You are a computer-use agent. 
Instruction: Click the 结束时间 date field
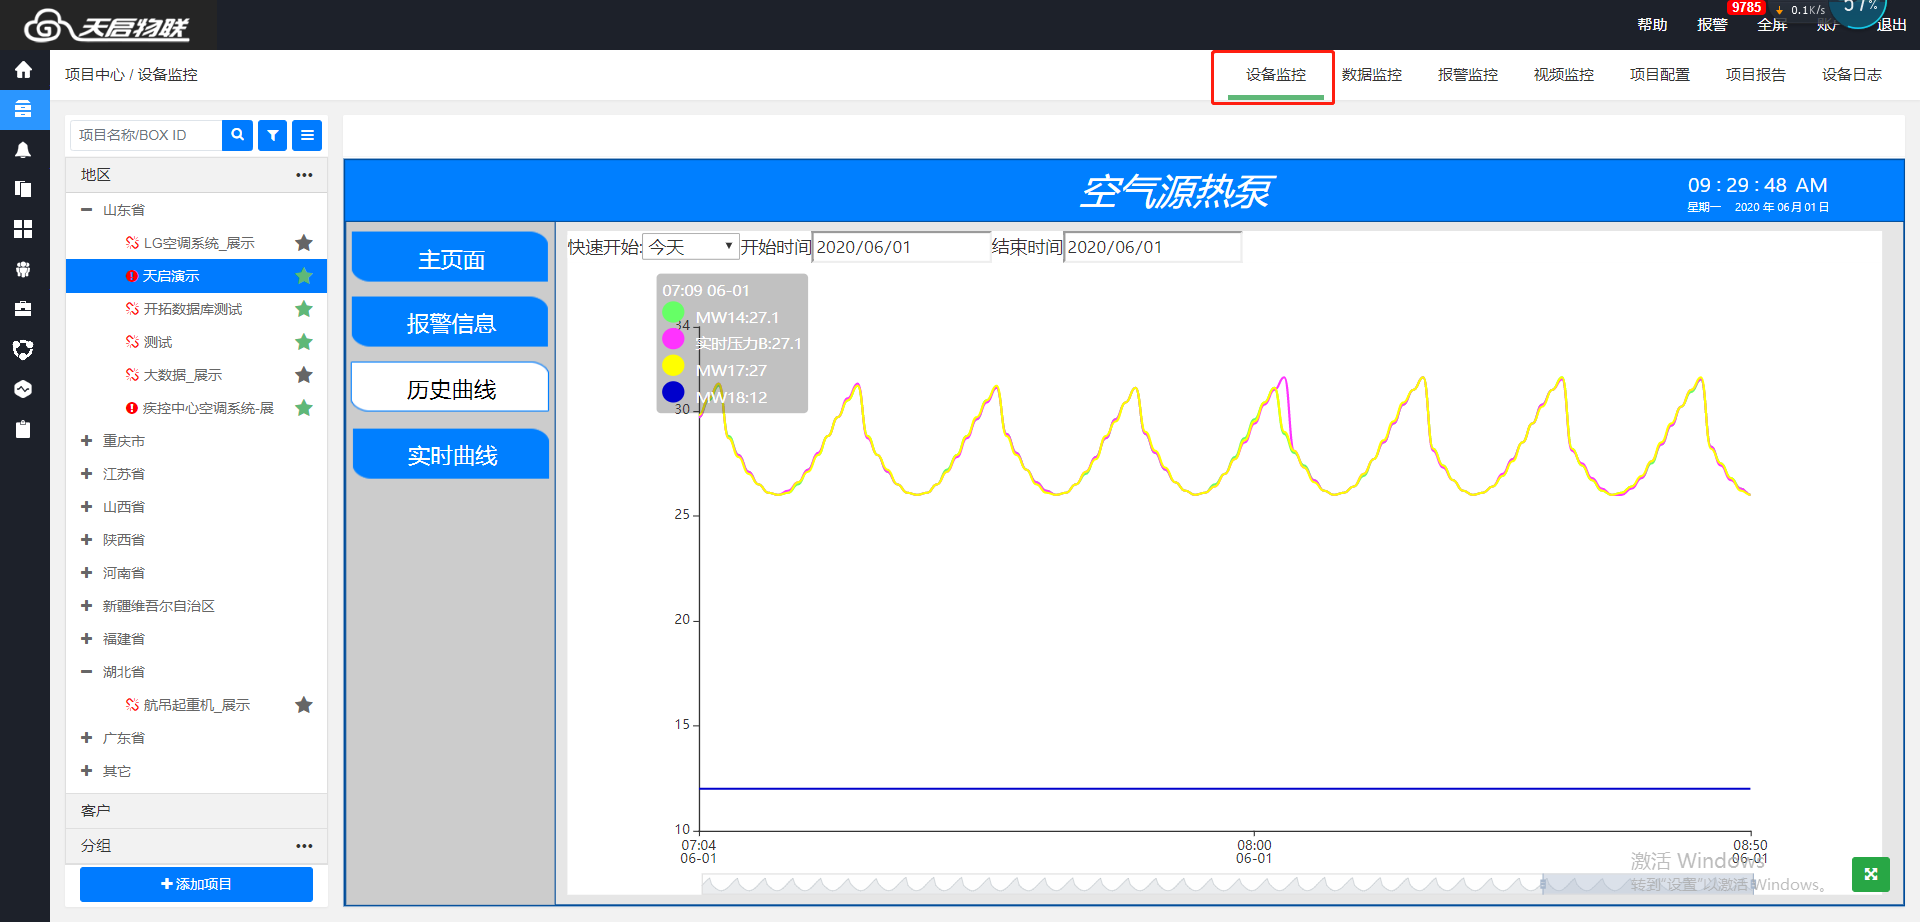(1153, 247)
